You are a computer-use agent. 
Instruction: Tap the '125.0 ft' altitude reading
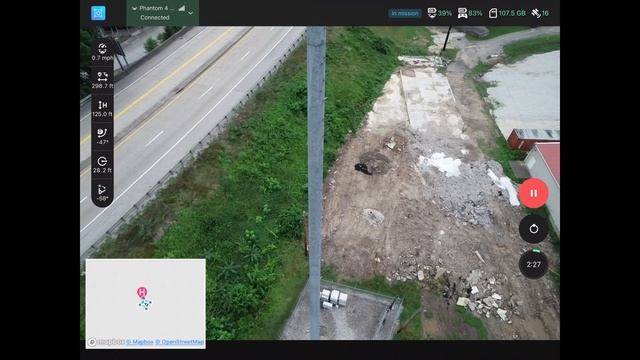coord(102,114)
